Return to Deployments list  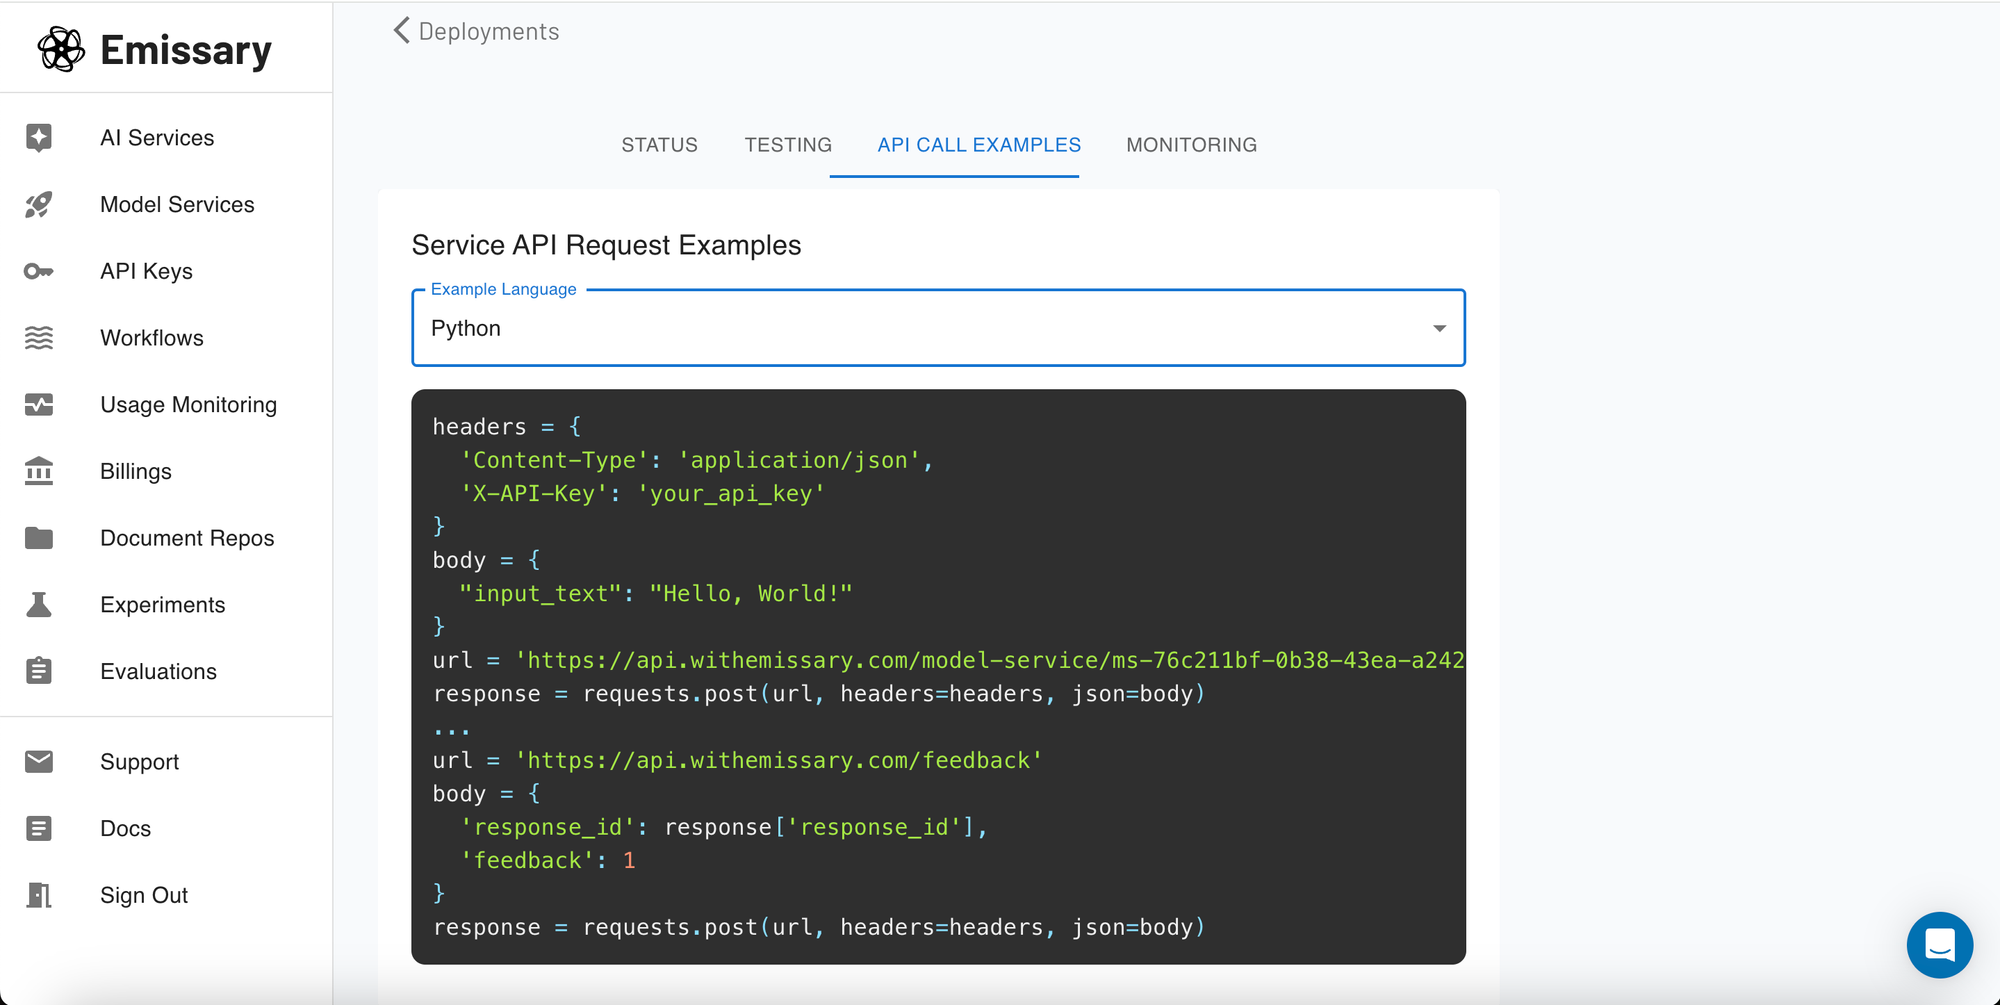coord(489,31)
